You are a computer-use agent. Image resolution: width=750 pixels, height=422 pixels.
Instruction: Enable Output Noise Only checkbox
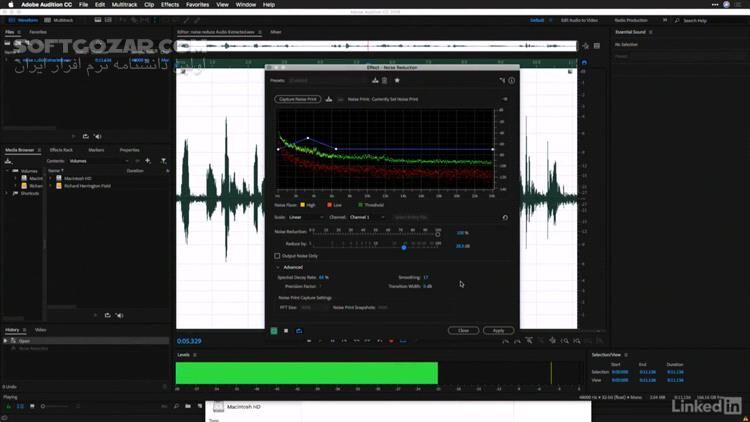tap(277, 256)
